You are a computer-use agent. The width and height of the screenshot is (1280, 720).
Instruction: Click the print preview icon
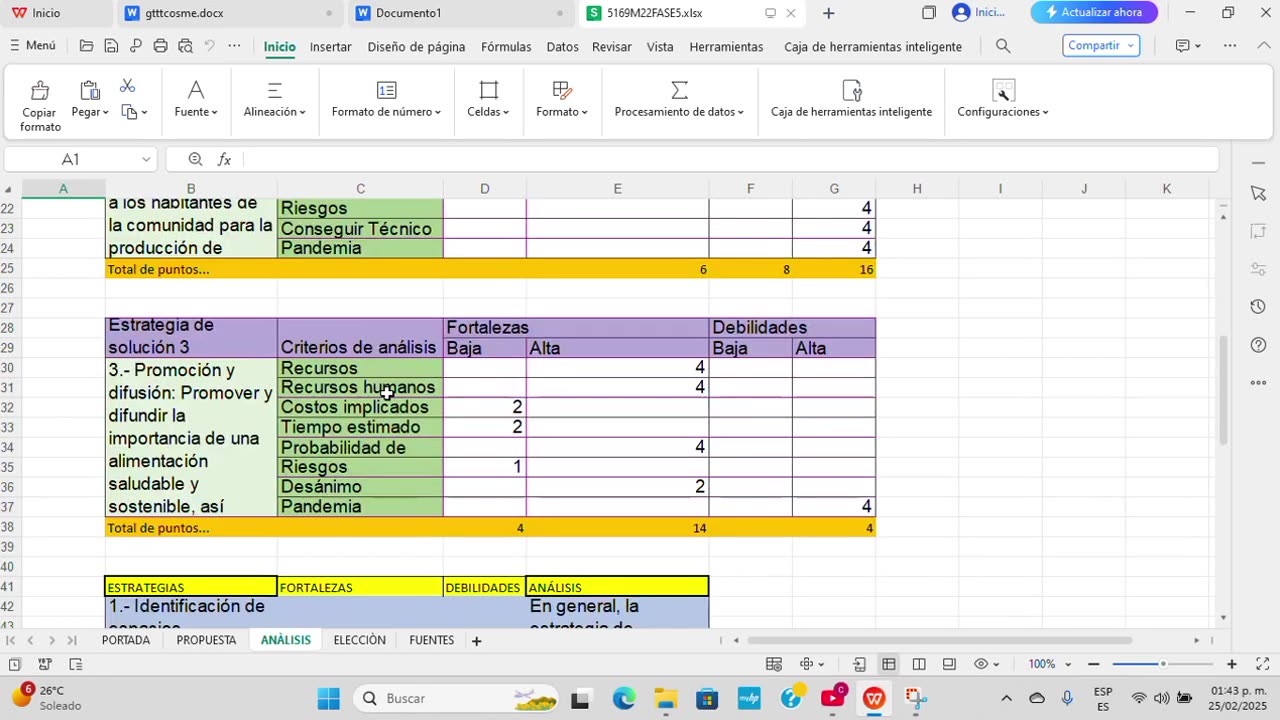pos(185,46)
